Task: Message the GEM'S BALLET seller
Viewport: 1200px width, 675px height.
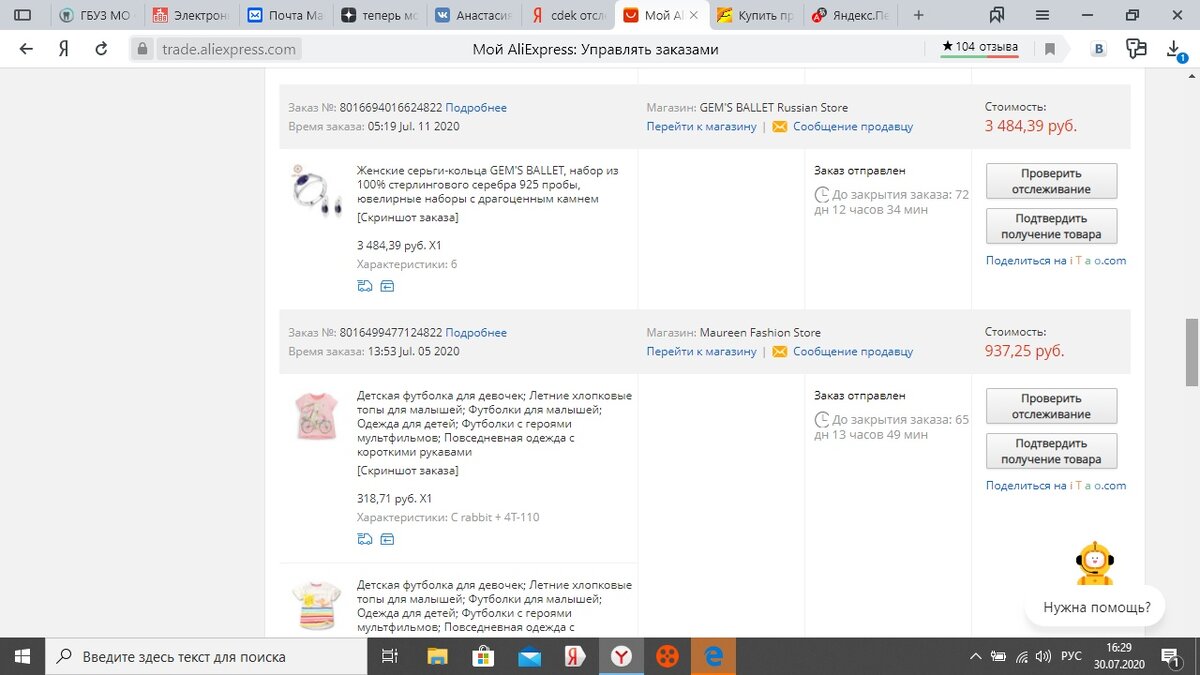Action: click(853, 127)
